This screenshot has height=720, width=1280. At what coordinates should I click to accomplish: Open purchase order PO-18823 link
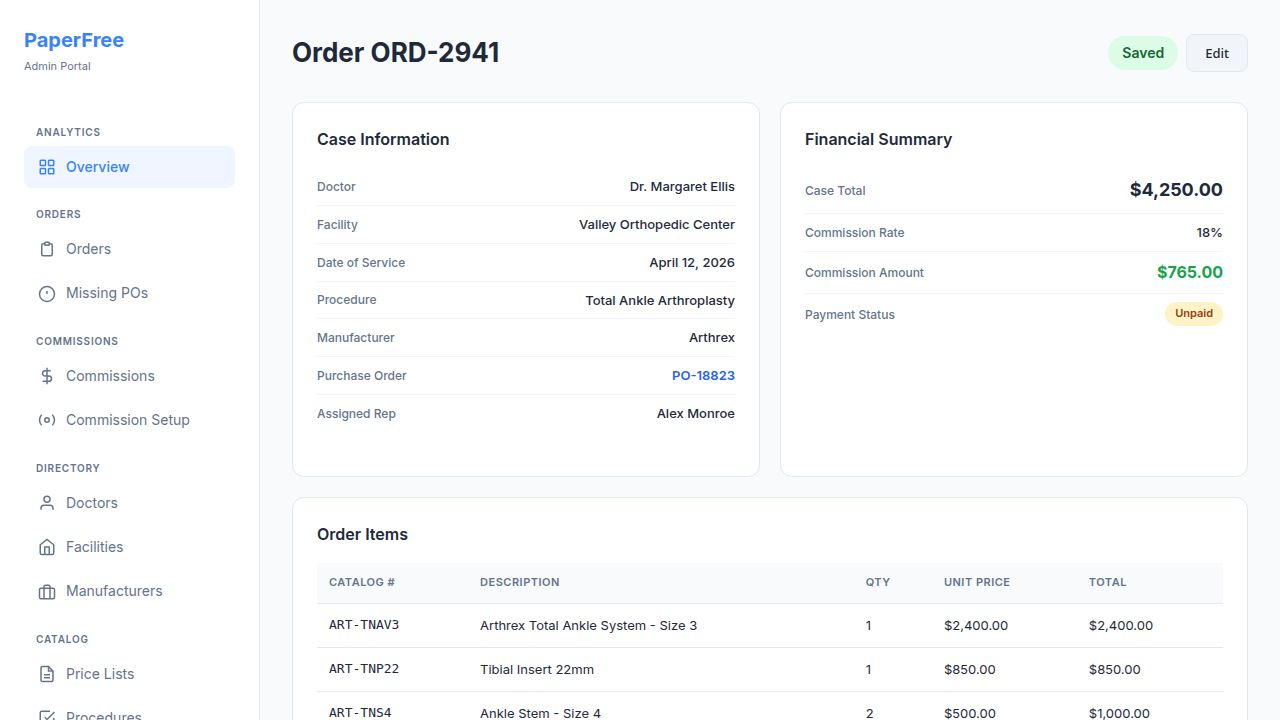pos(703,376)
